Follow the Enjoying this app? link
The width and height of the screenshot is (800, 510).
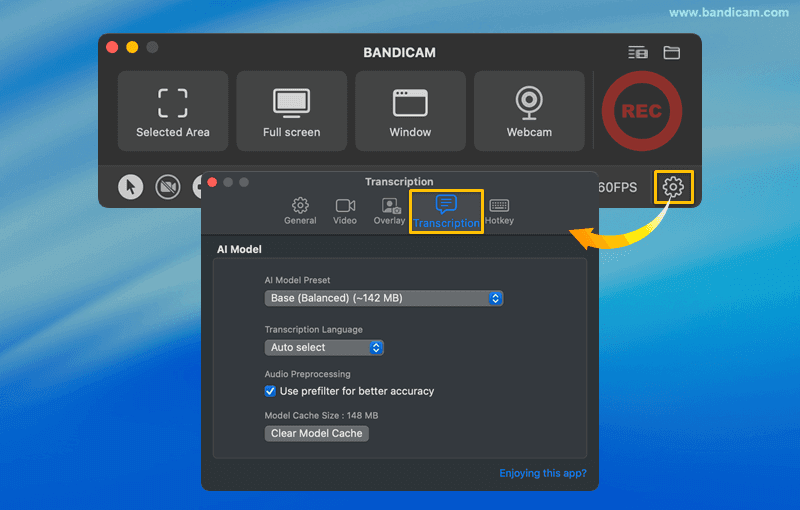click(543, 473)
